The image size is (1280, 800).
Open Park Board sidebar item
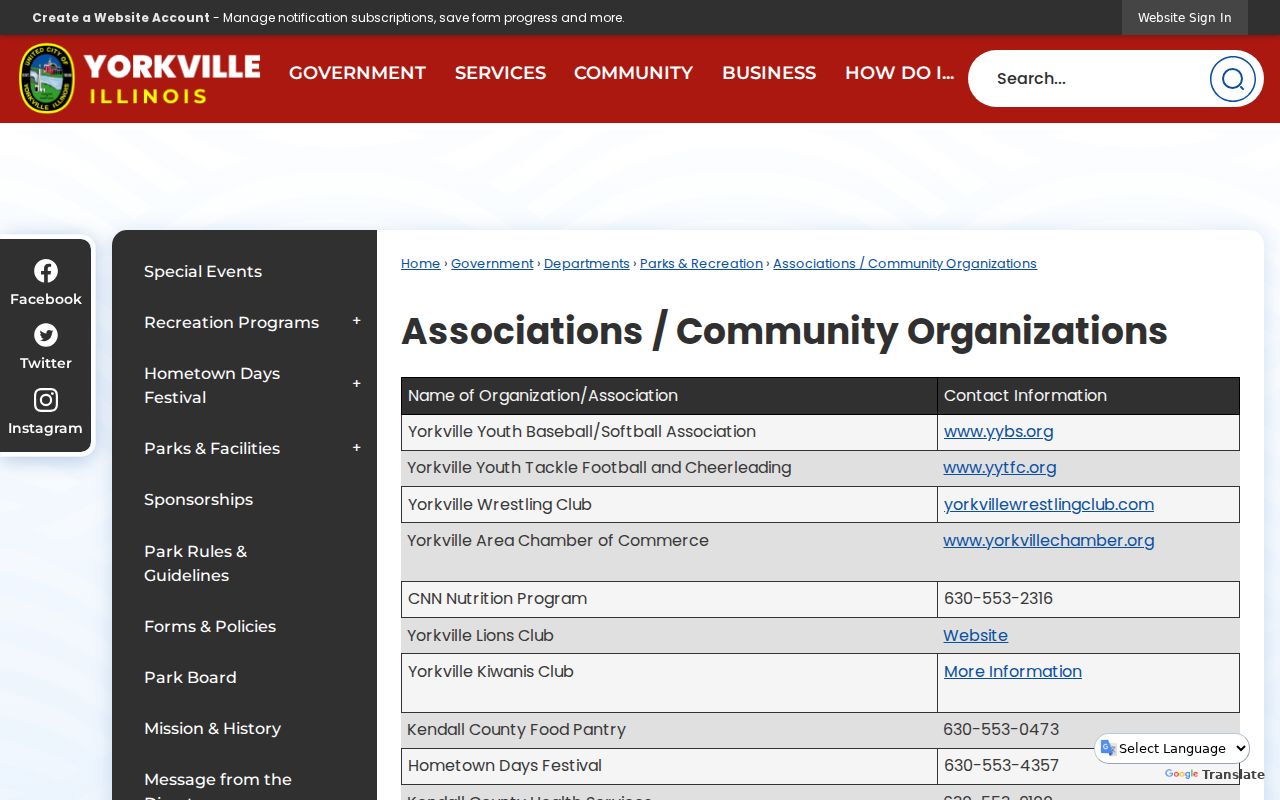pyautogui.click(x=190, y=678)
